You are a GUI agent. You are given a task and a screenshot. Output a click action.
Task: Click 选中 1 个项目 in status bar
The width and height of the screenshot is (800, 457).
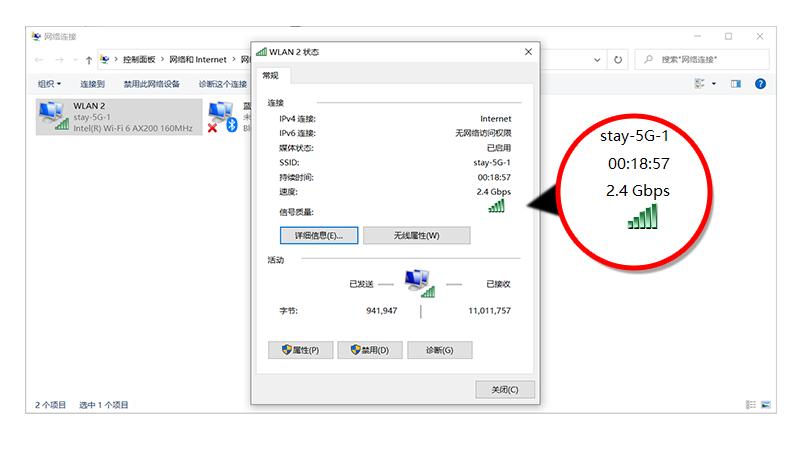click(x=104, y=405)
